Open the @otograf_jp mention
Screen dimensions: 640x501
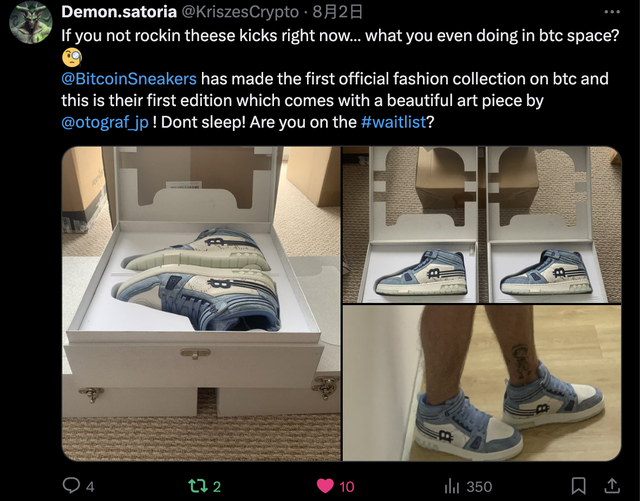104,122
